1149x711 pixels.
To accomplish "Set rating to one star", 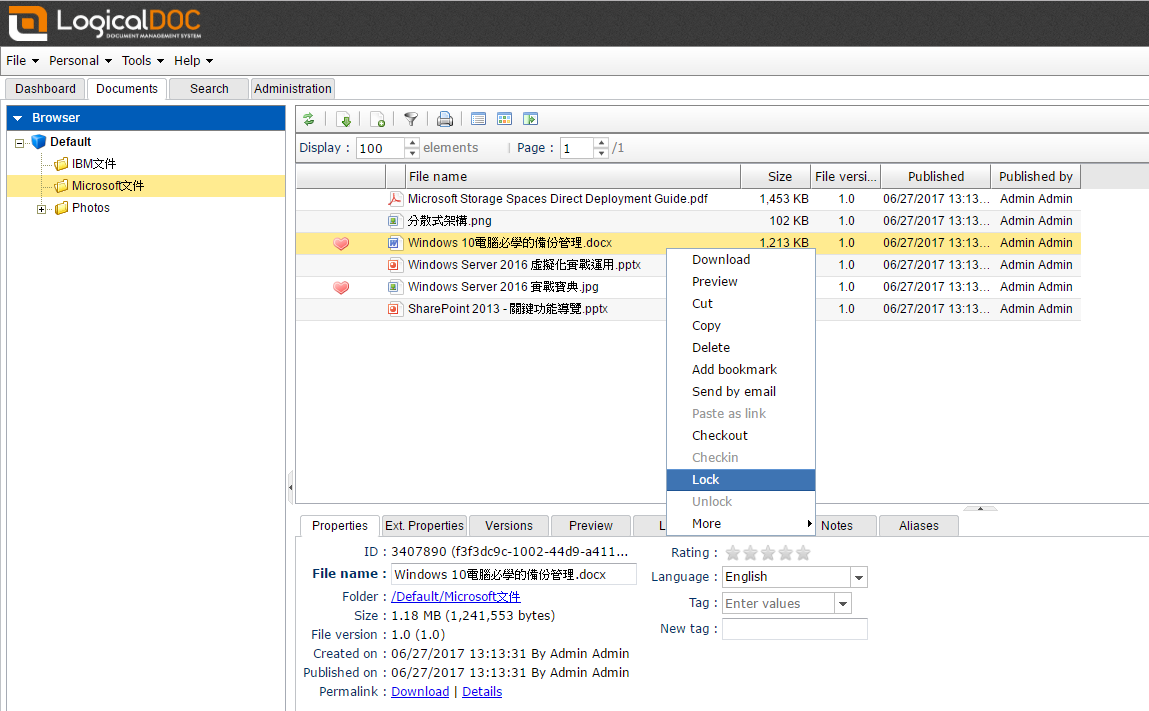I will coord(732,553).
